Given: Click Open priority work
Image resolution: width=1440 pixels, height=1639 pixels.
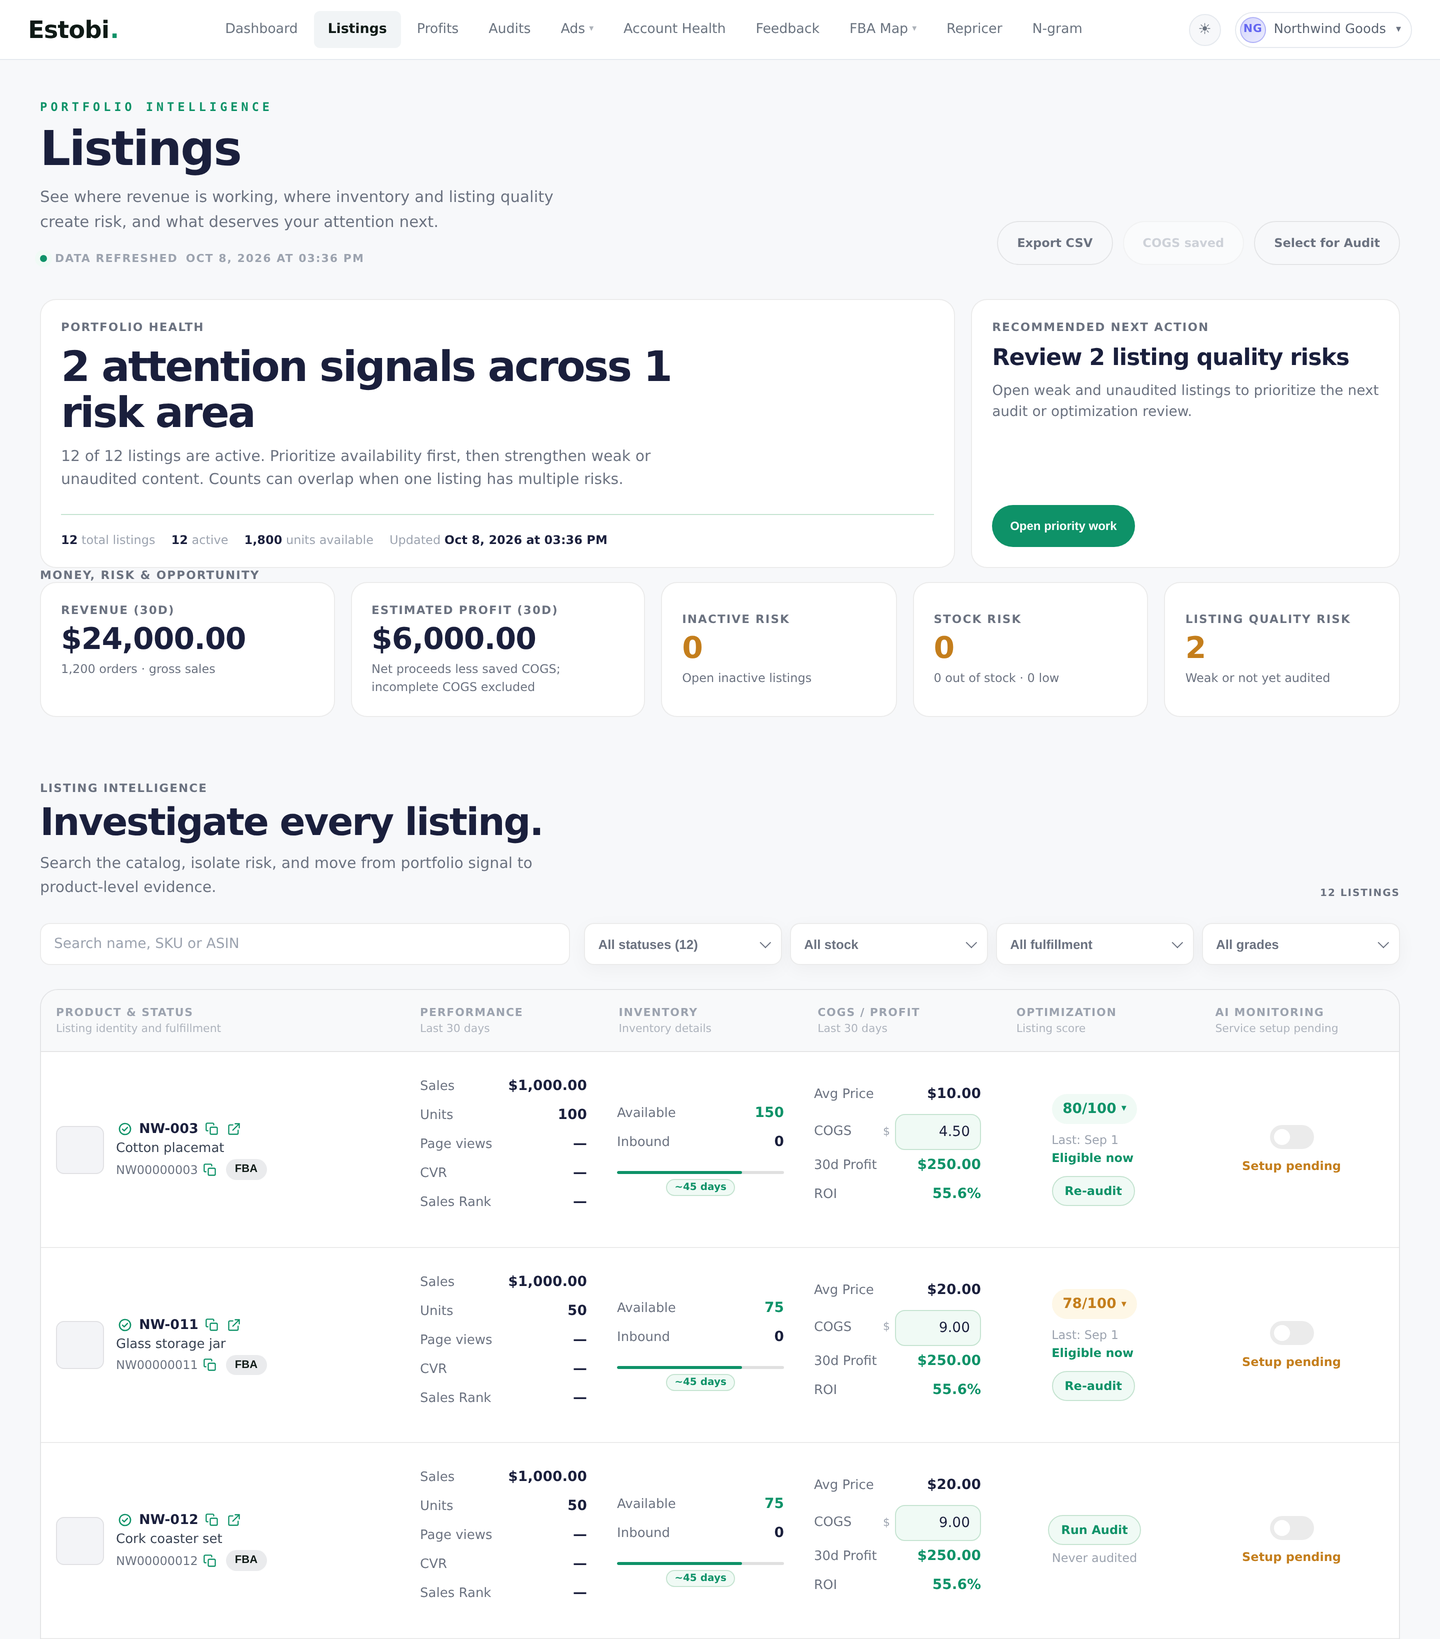Looking at the screenshot, I should (1063, 526).
